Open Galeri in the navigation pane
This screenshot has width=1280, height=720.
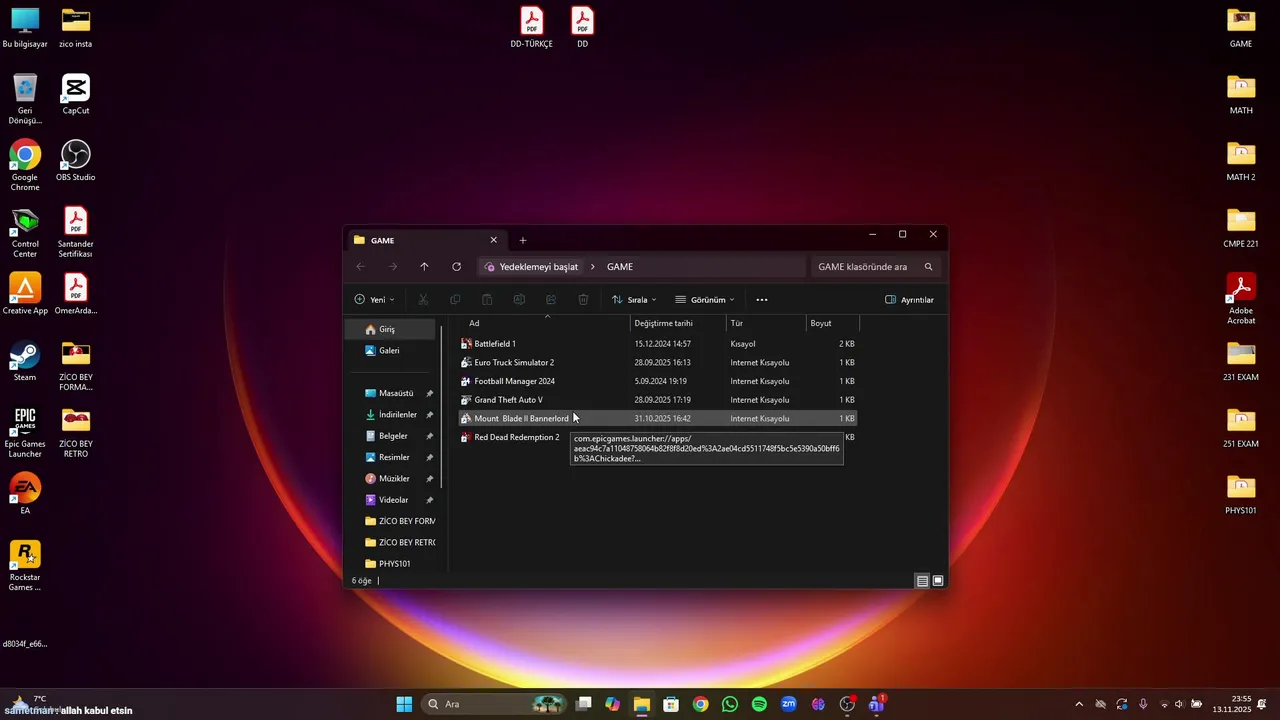(x=391, y=350)
